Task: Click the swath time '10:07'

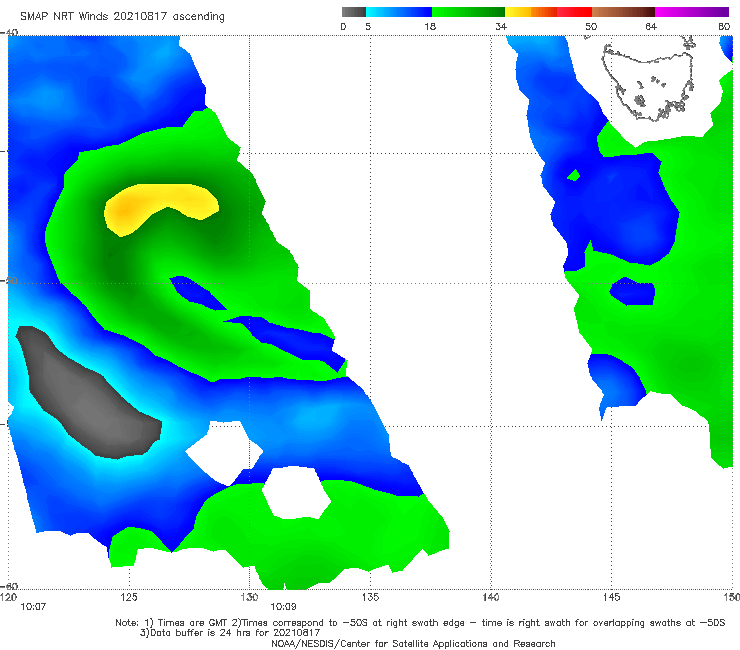Action: click(33, 607)
